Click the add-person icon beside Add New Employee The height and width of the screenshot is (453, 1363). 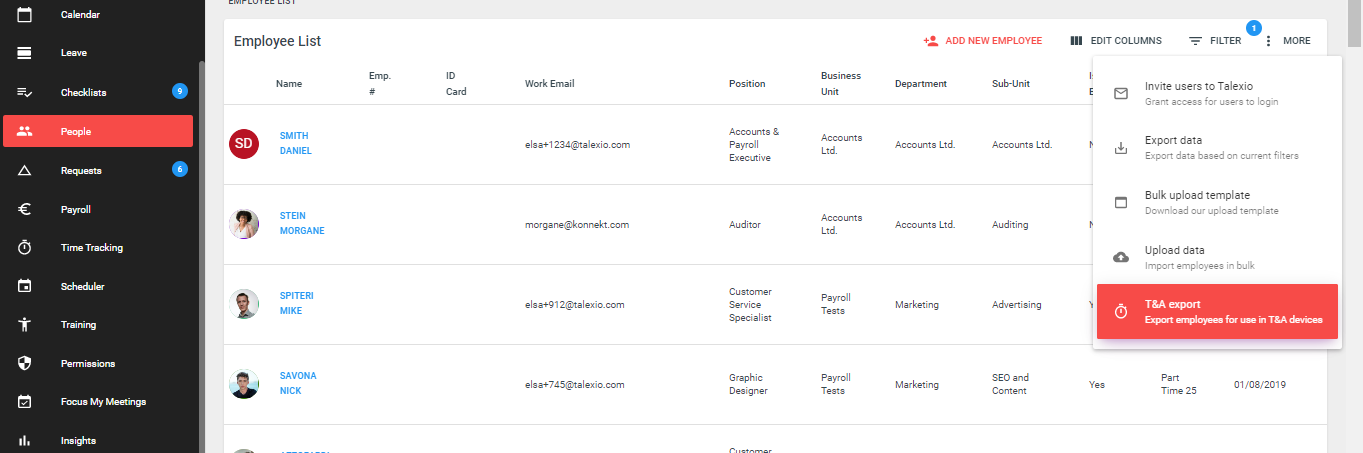tap(930, 41)
